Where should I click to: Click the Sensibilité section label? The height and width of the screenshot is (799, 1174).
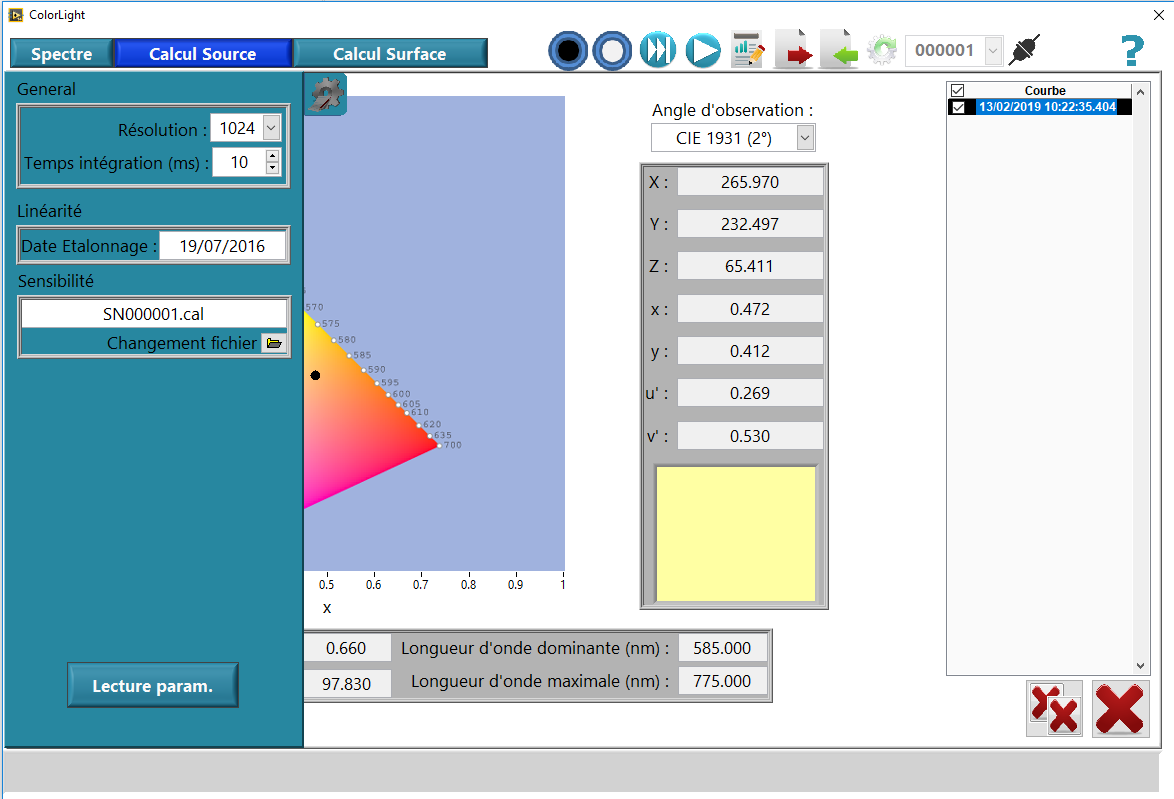coord(56,281)
